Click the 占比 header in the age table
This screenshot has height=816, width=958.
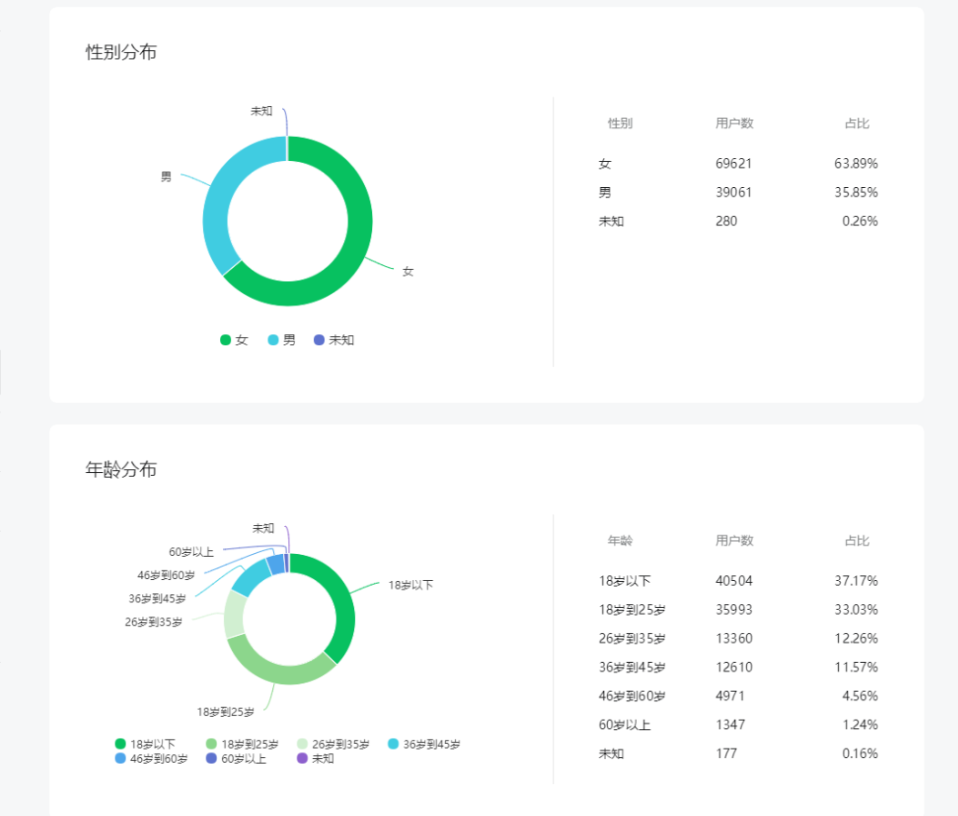tap(857, 541)
